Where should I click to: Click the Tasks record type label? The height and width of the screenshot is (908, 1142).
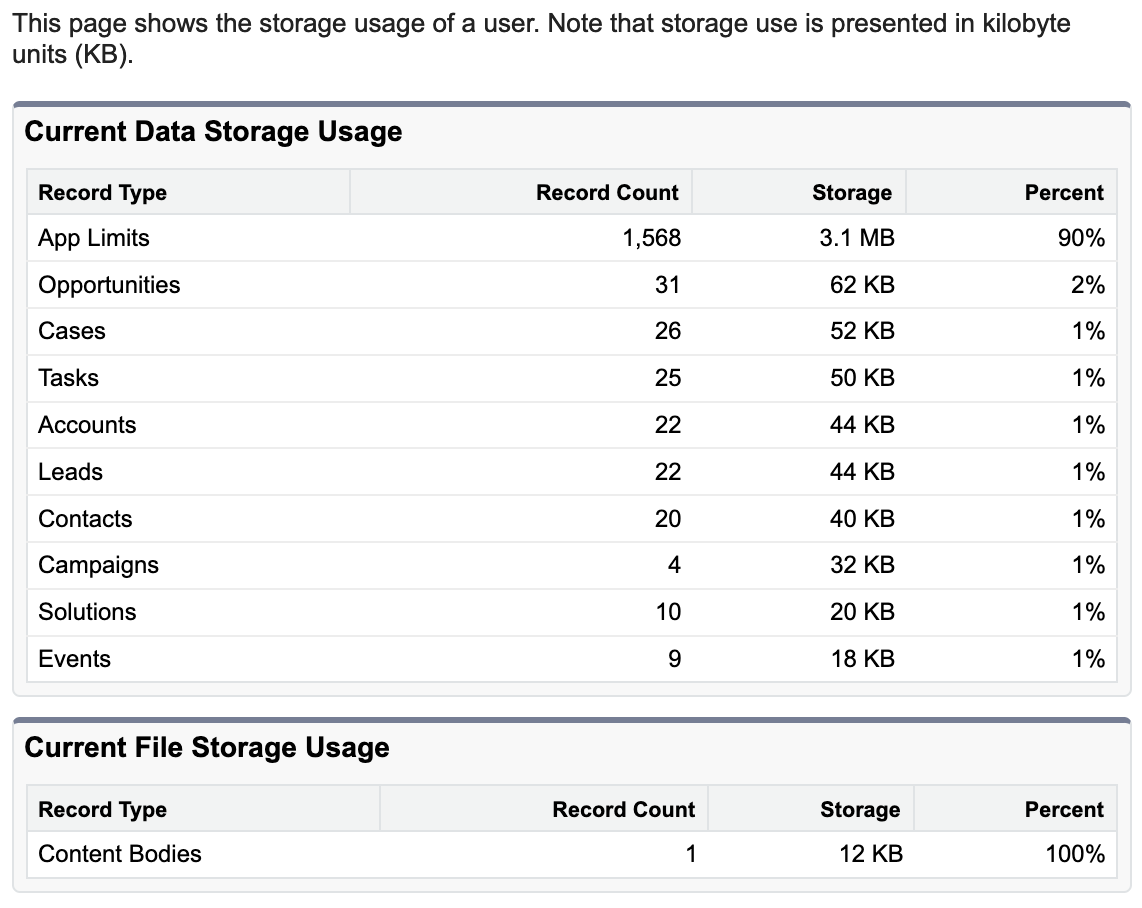(x=69, y=378)
